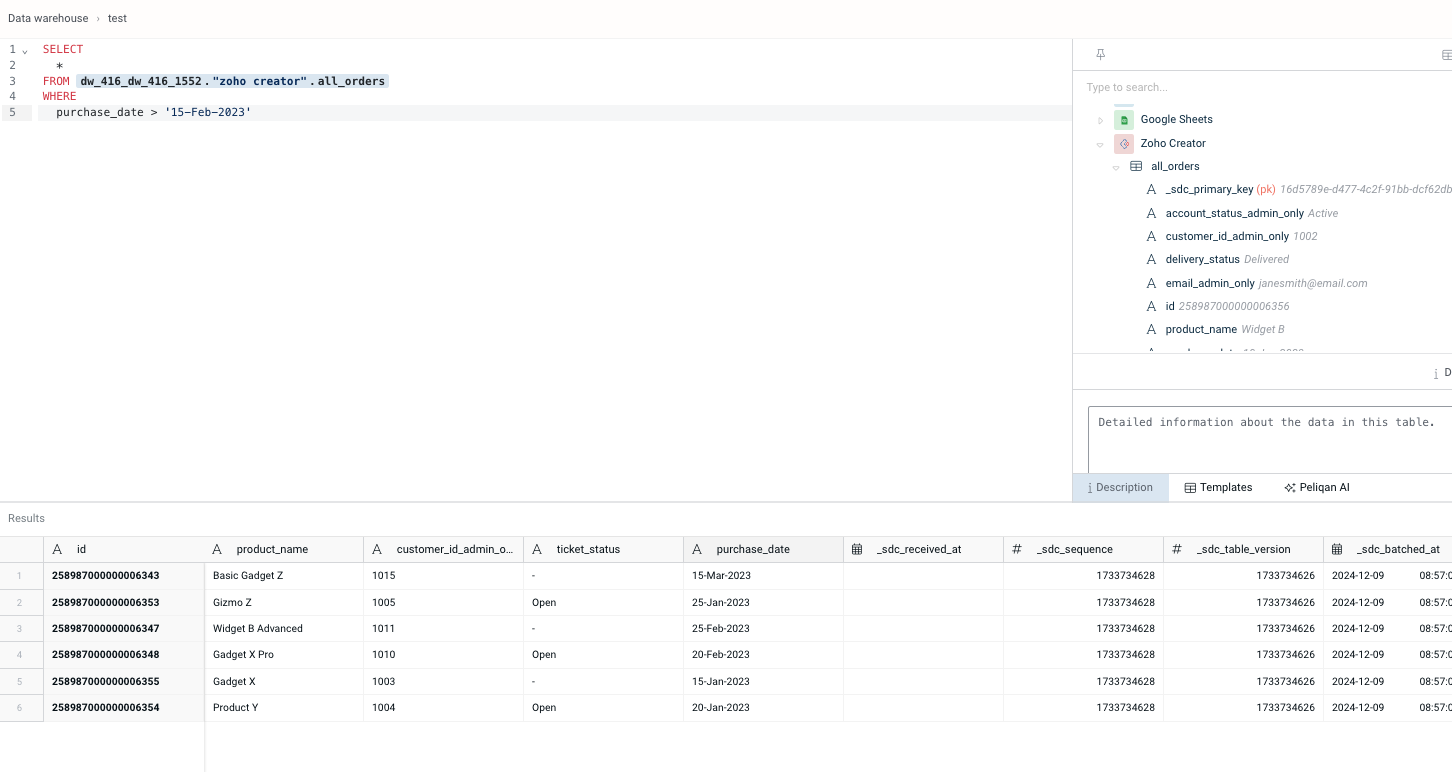This screenshot has width=1452, height=772.
Task: Click the 'test' breadcrumb item
Action: point(117,18)
